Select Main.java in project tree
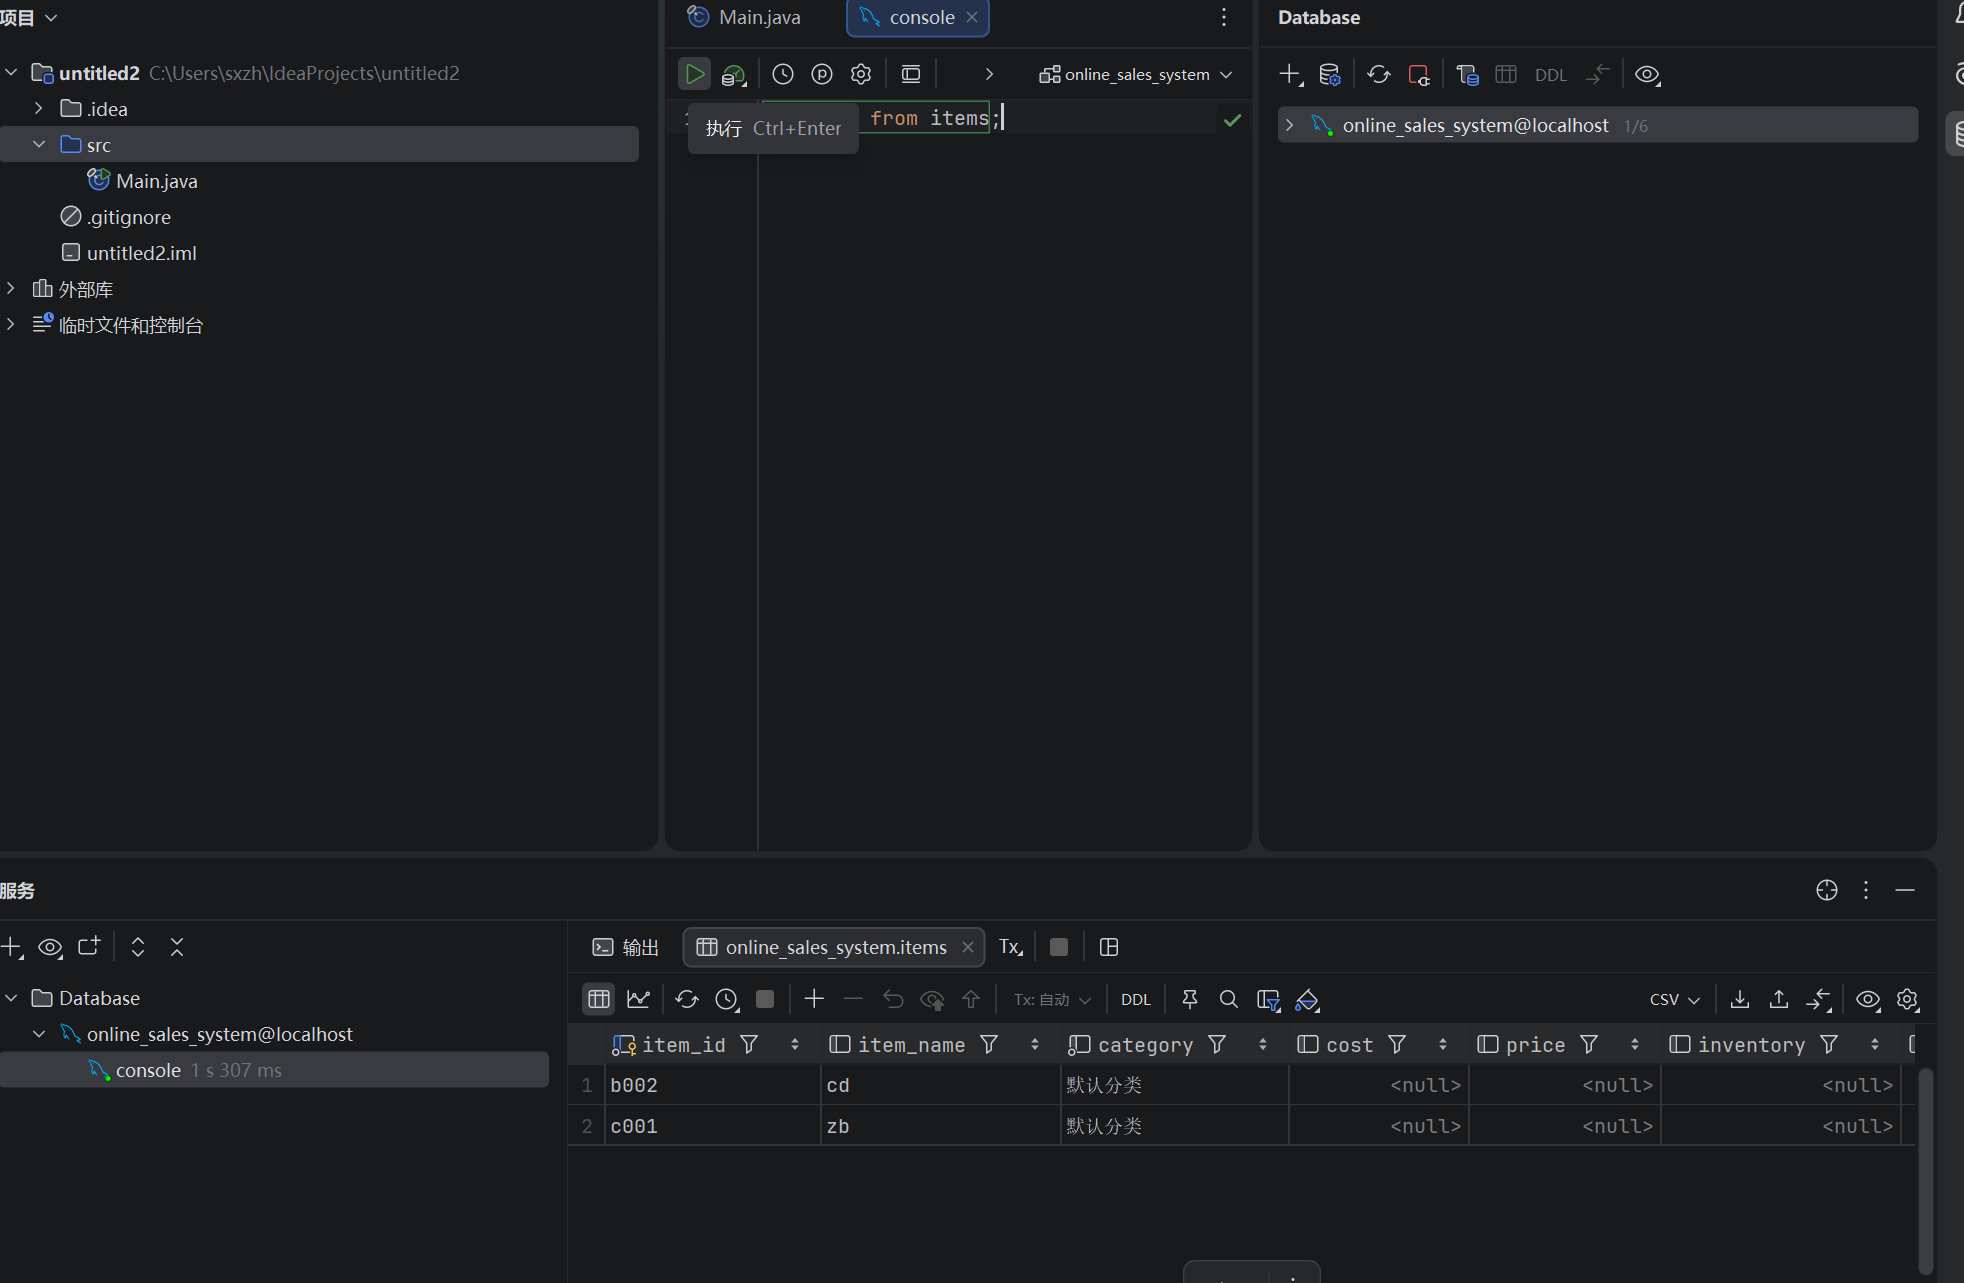 (156, 181)
